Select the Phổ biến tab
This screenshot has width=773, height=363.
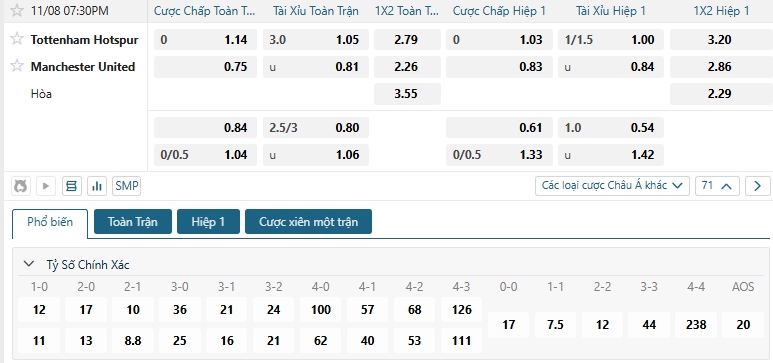coord(50,222)
